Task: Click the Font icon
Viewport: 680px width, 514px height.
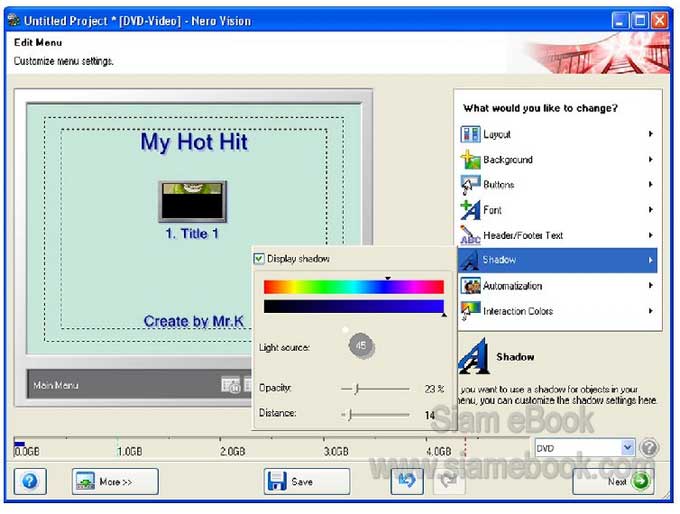Action: pyautogui.click(x=470, y=210)
